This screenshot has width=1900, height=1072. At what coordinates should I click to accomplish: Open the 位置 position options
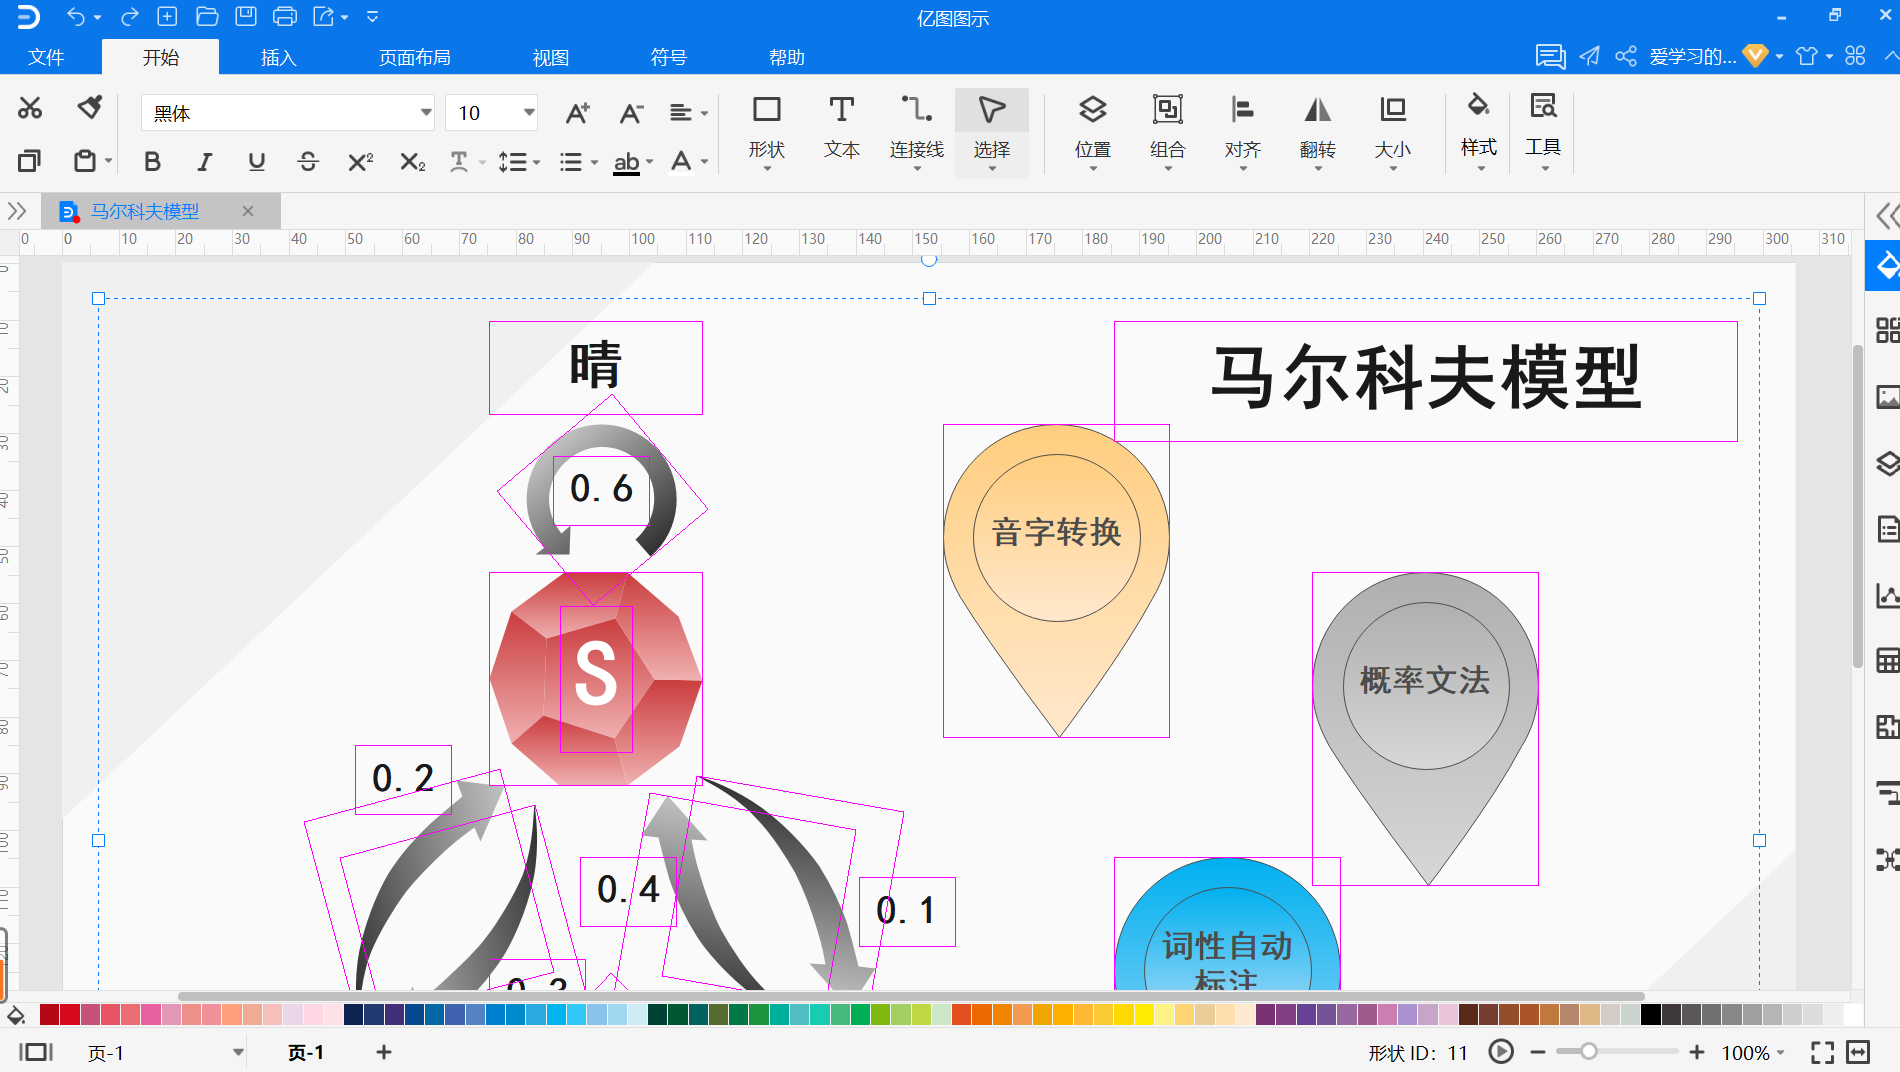(x=1092, y=131)
